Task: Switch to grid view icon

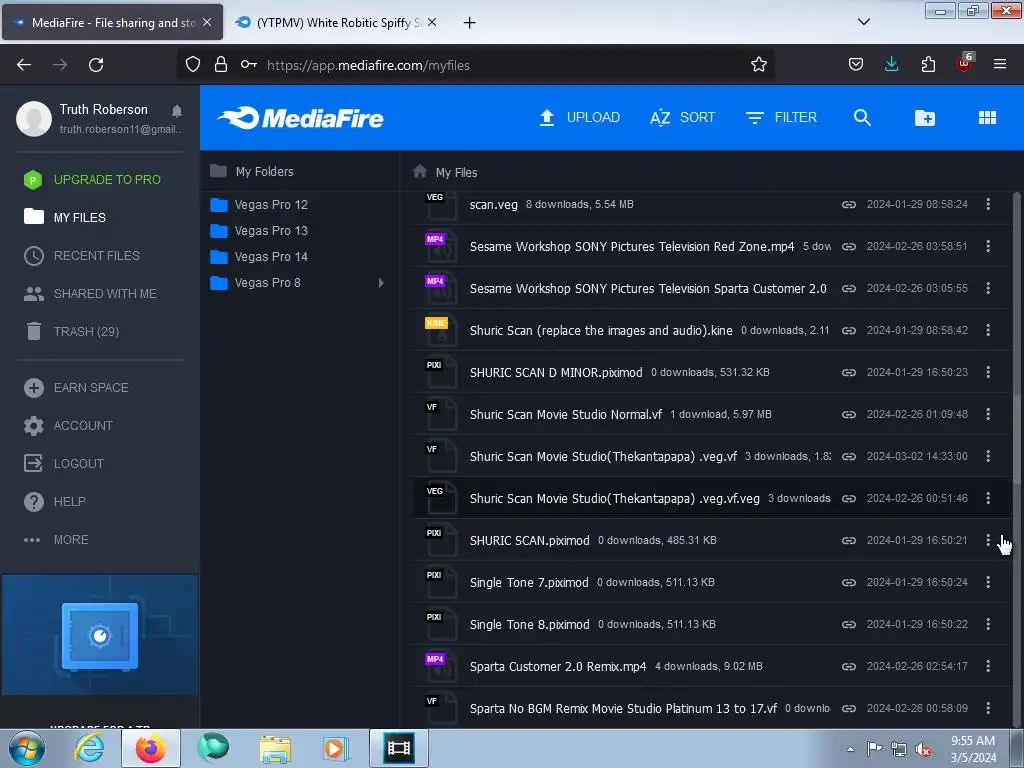Action: point(987,118)
